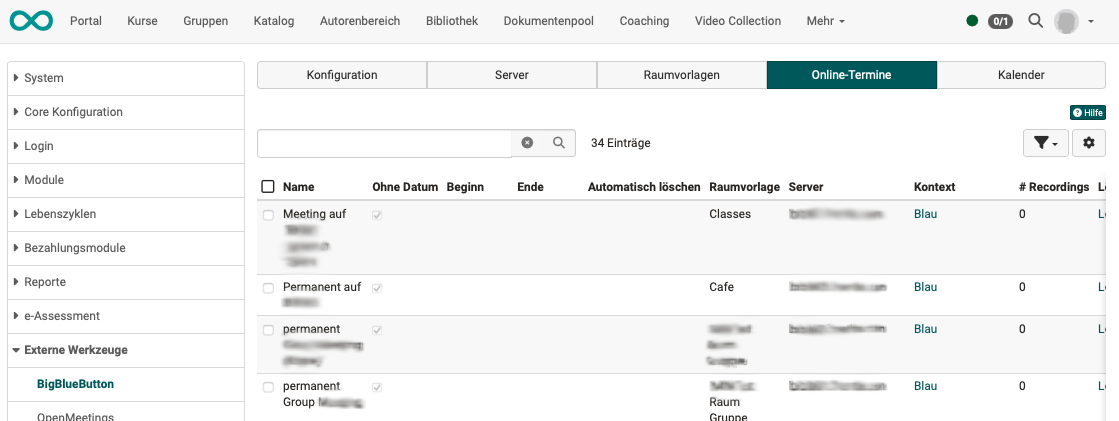
Task: Toggle 'Ohne Datum' checkbox in 'Permanent auf' row
Action: 378,288
